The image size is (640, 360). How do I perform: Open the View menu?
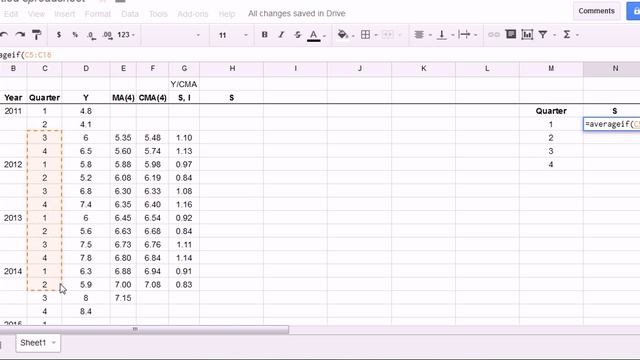36,14
